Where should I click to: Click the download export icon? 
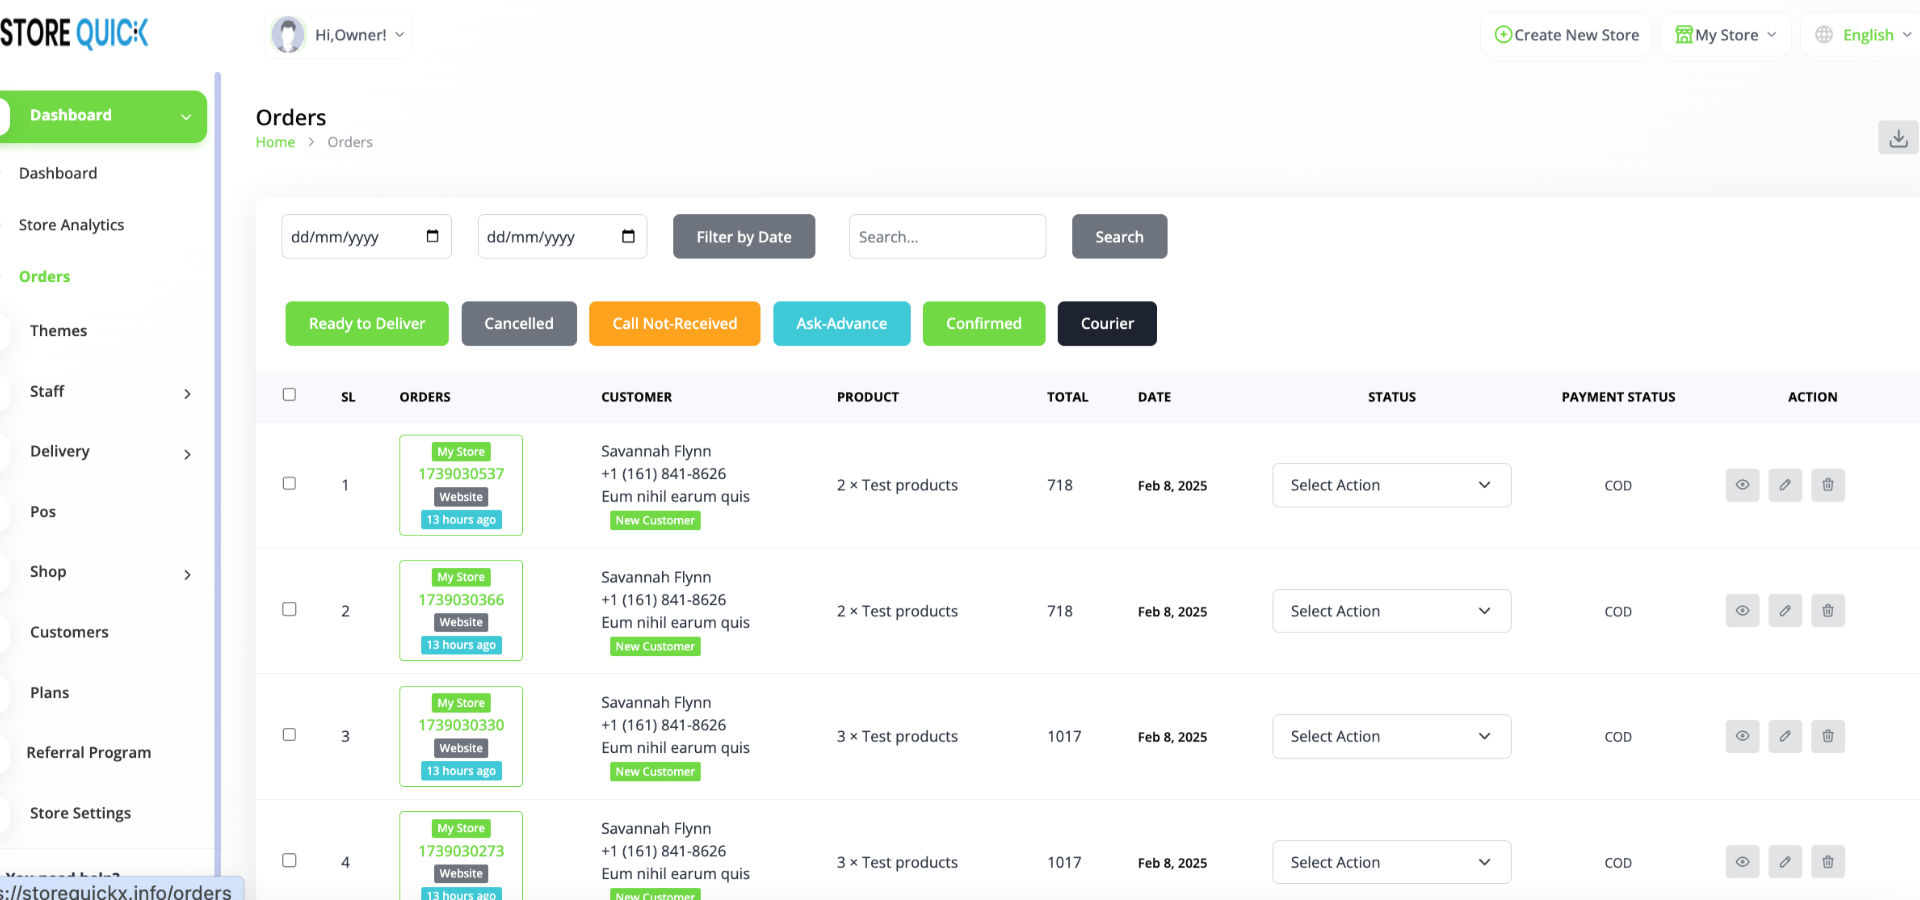point(1897,138)
